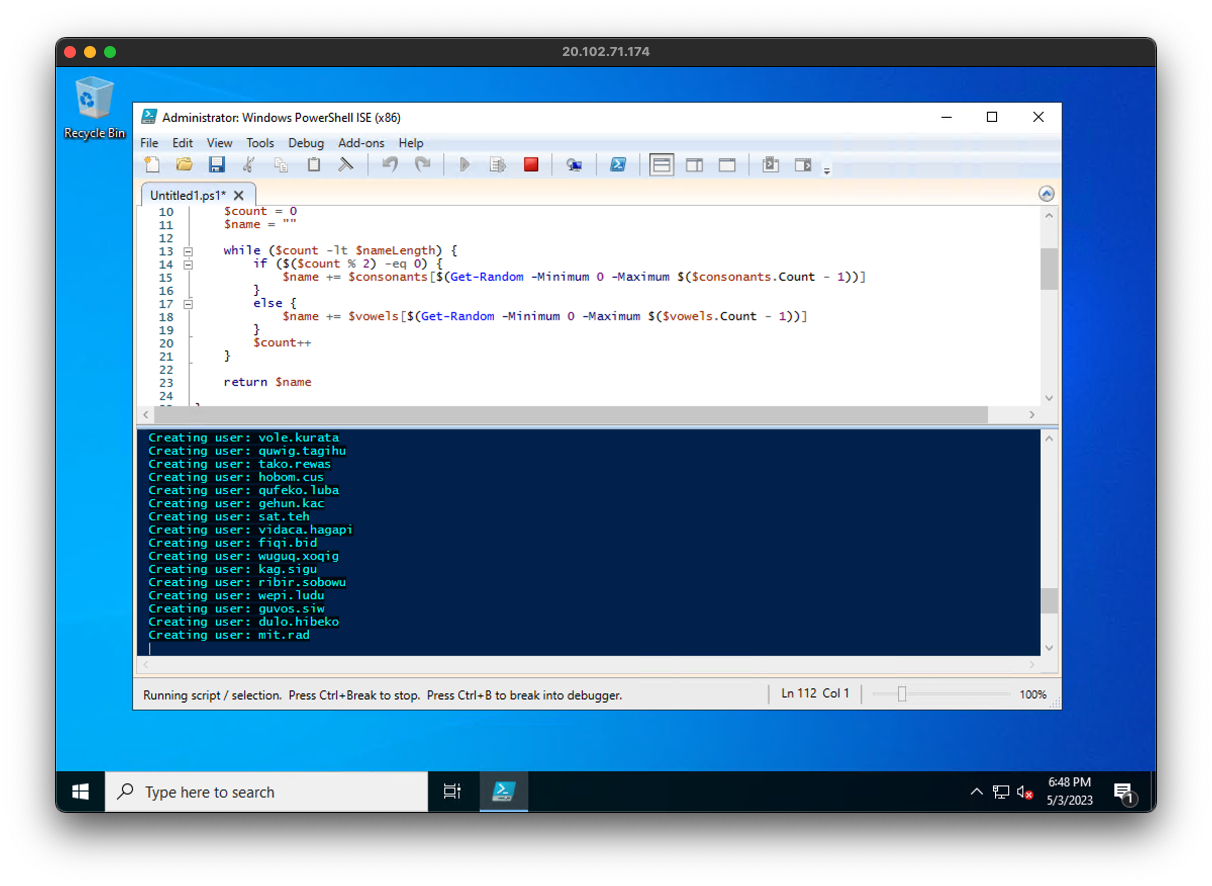Collapse the while loop code block
This screenshot has width=1212, height=886.
coord(188,250)
